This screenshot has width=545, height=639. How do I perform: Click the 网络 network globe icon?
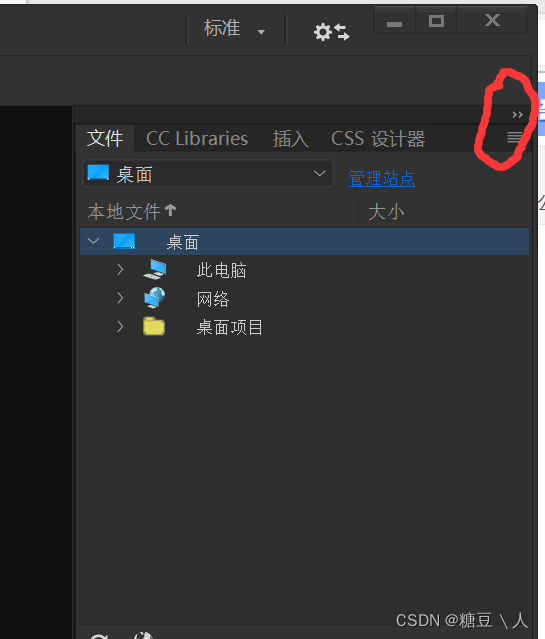[155, 298]
